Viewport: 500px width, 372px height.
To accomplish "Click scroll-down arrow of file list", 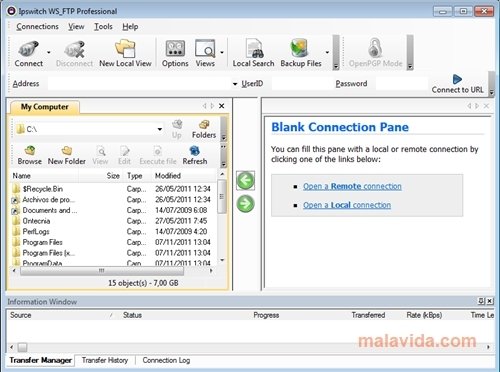I will coord(222,260).
